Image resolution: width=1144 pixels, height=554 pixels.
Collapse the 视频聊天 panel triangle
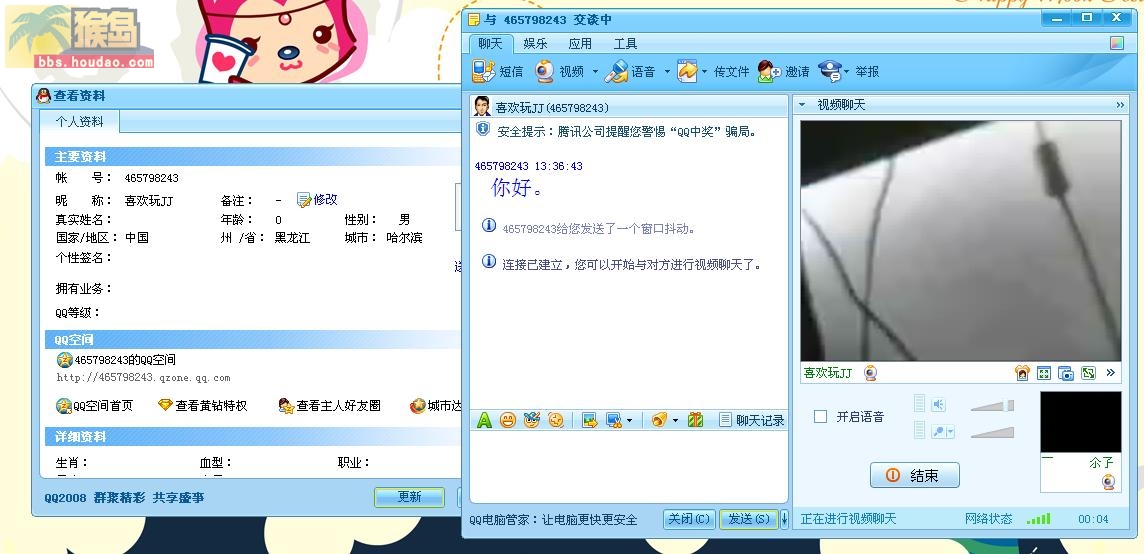pos(802,105)
